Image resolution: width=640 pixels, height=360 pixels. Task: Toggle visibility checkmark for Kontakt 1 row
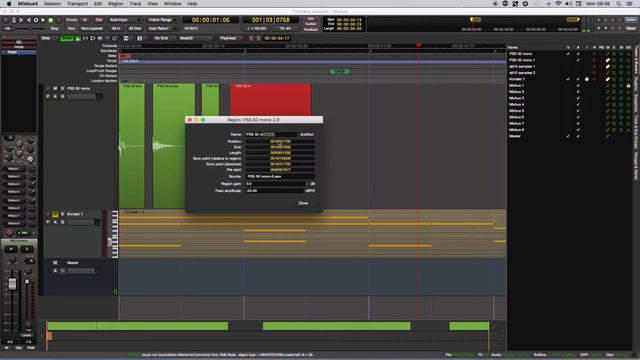(x=568, y=79)
